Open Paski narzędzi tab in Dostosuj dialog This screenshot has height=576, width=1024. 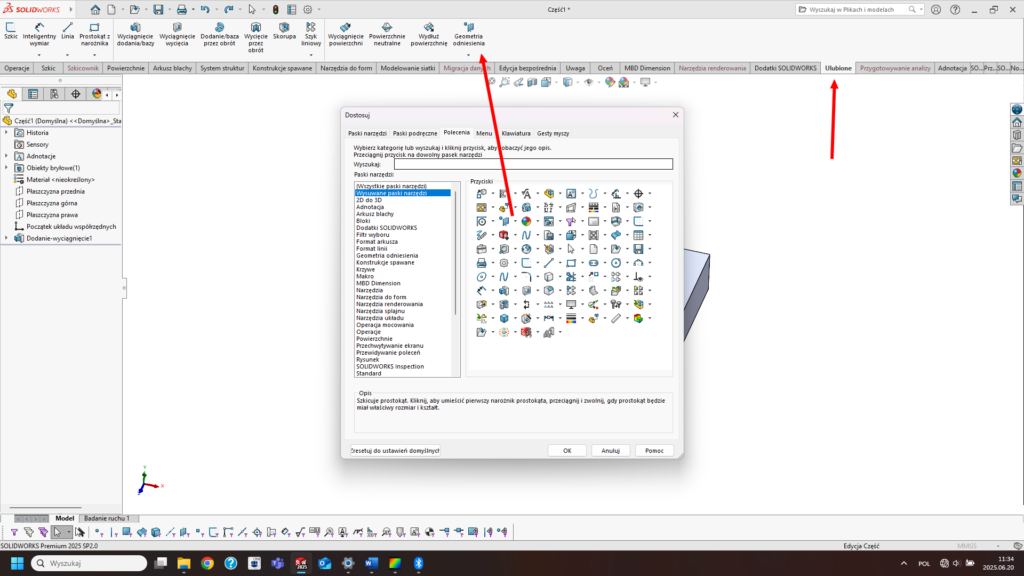coord(367,133)
